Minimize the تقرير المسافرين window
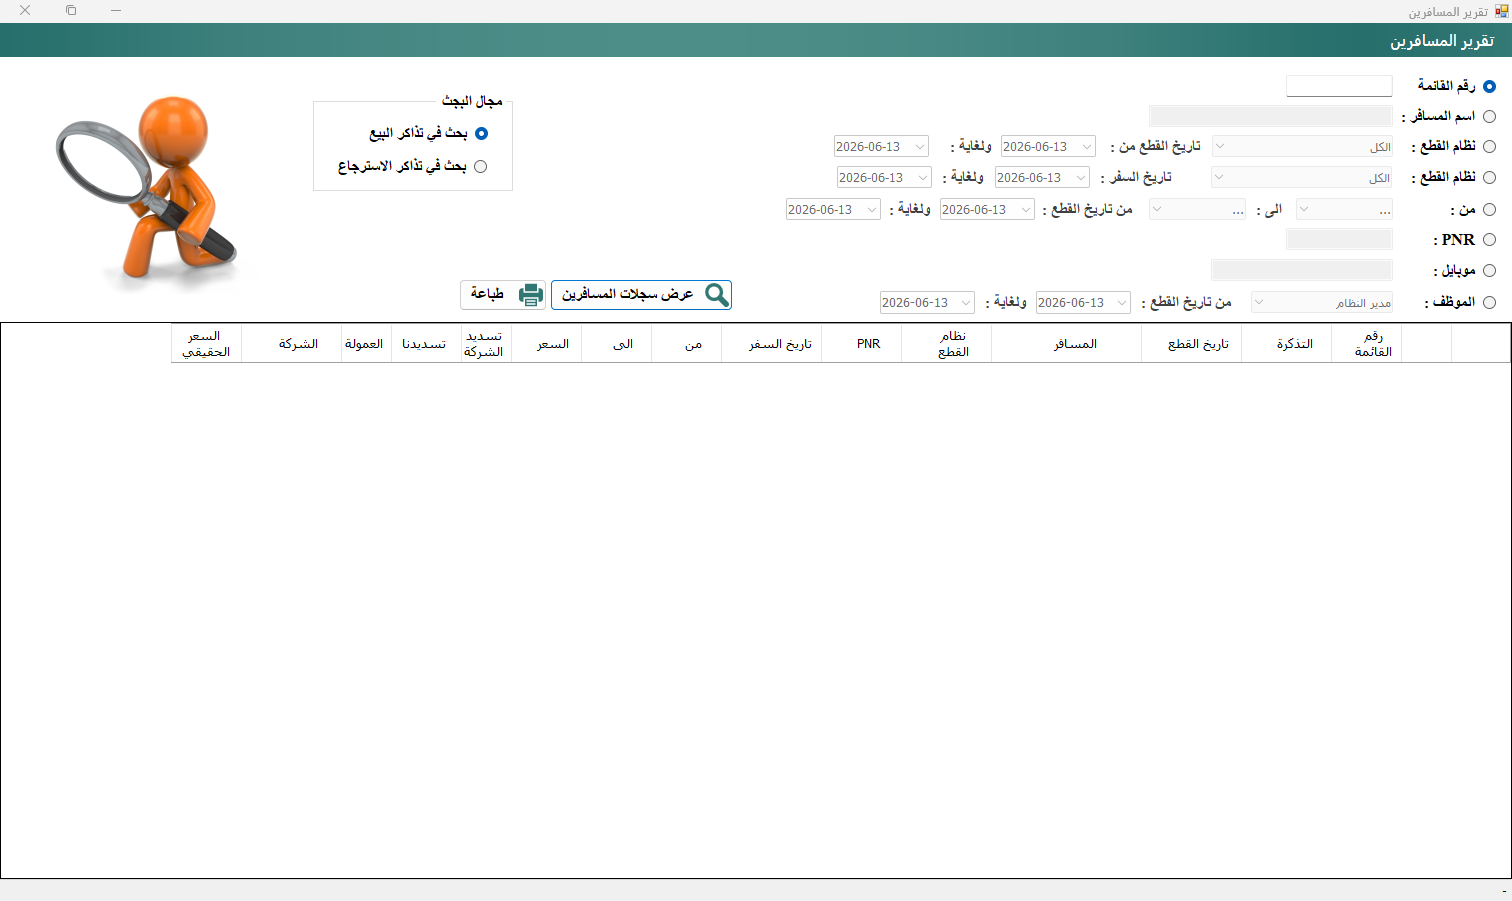This screenshot has height=901, width=1512. pos(116,10)
